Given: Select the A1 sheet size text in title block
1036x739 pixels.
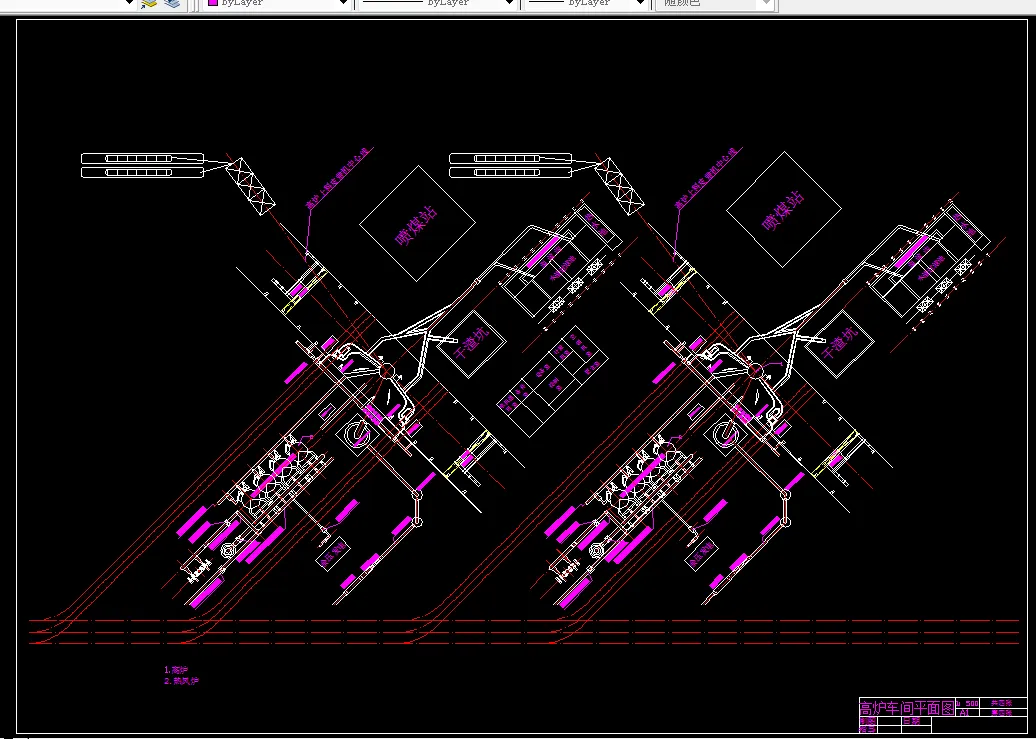Looking at the screenshot, I should pos(964,713).
